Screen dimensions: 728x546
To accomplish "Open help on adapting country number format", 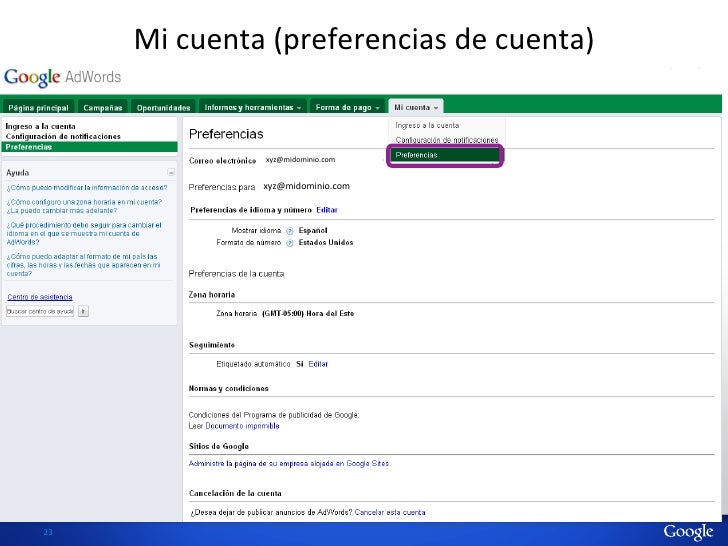I will (84, 265).
